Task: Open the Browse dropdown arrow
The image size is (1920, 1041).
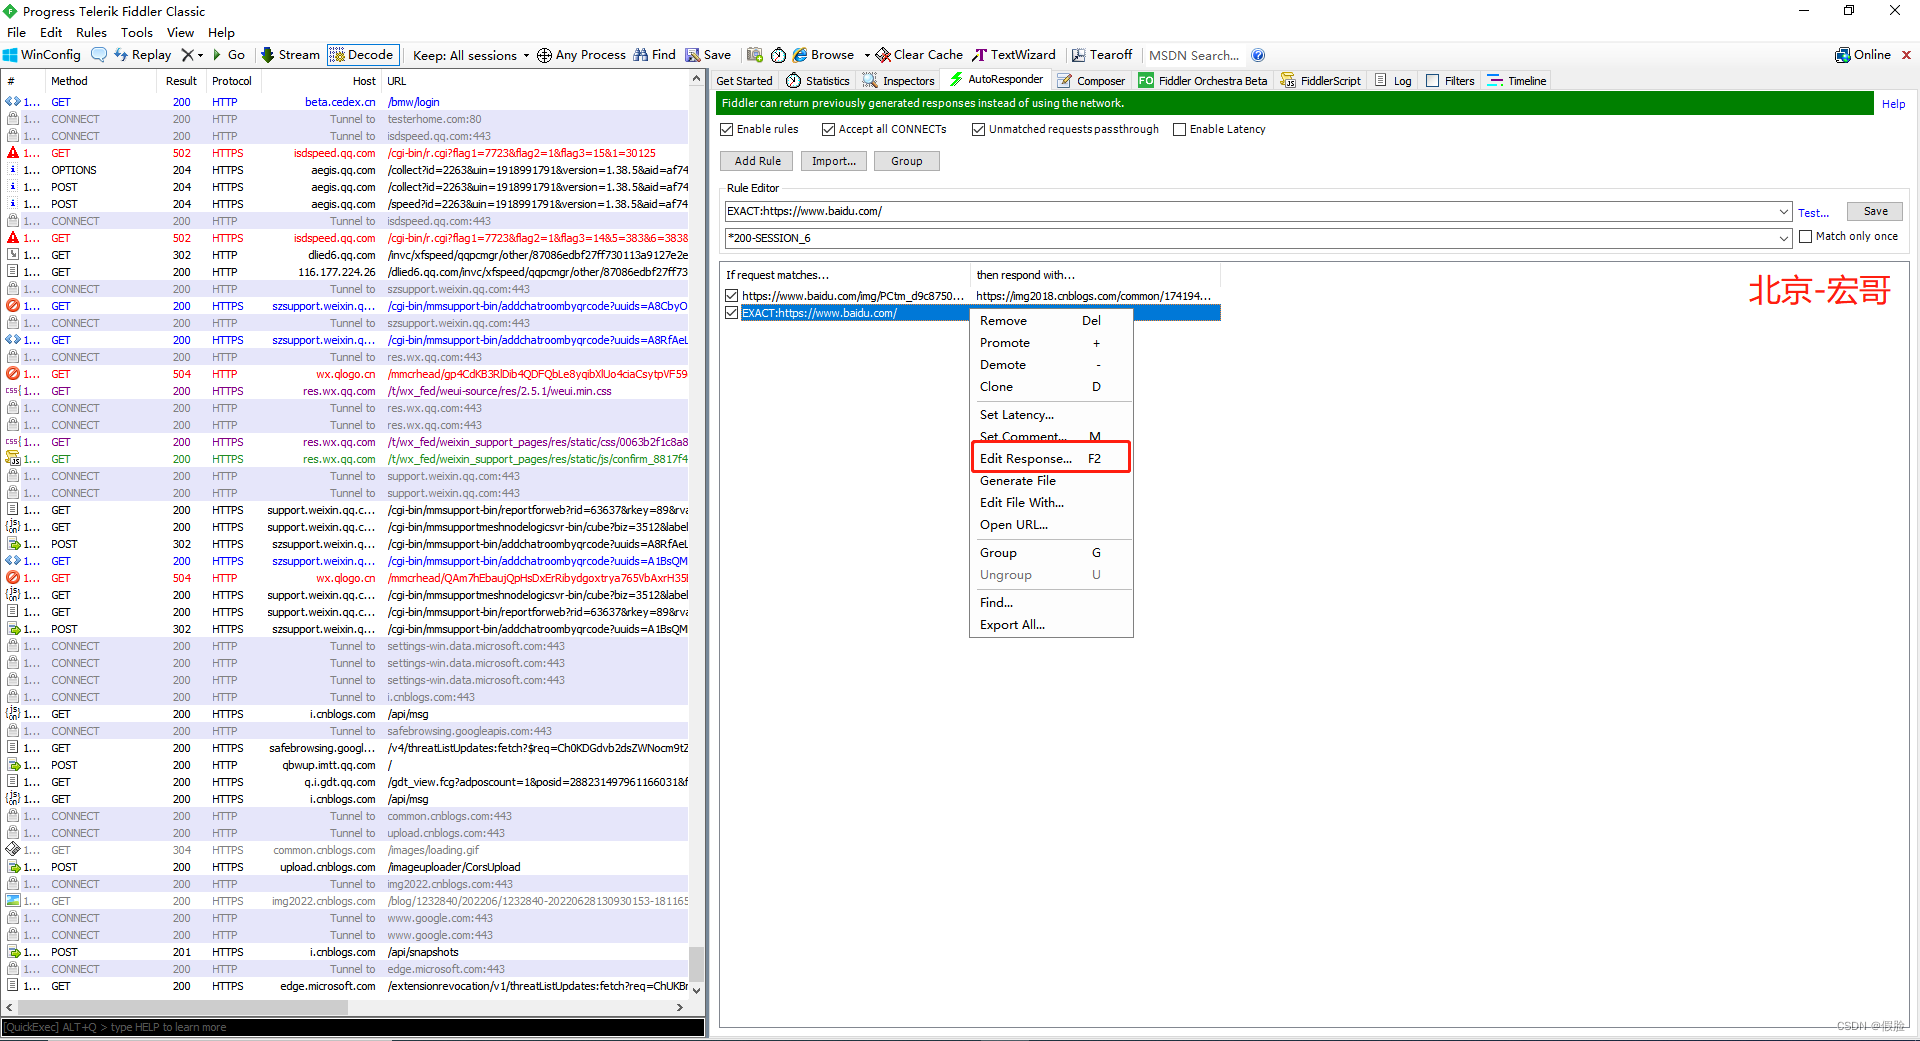Action: click(867, 55)
